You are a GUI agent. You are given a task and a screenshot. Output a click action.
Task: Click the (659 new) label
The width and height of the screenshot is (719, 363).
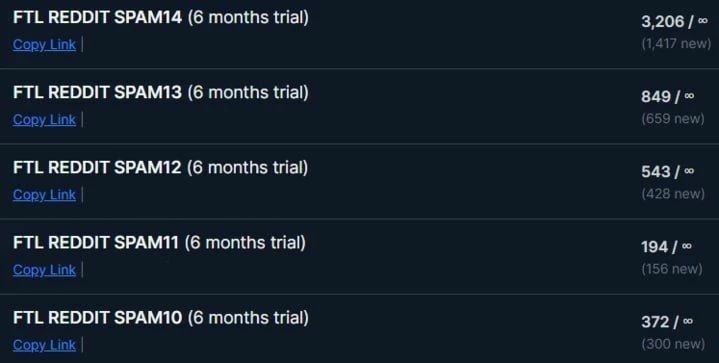[x=673, y=119]
